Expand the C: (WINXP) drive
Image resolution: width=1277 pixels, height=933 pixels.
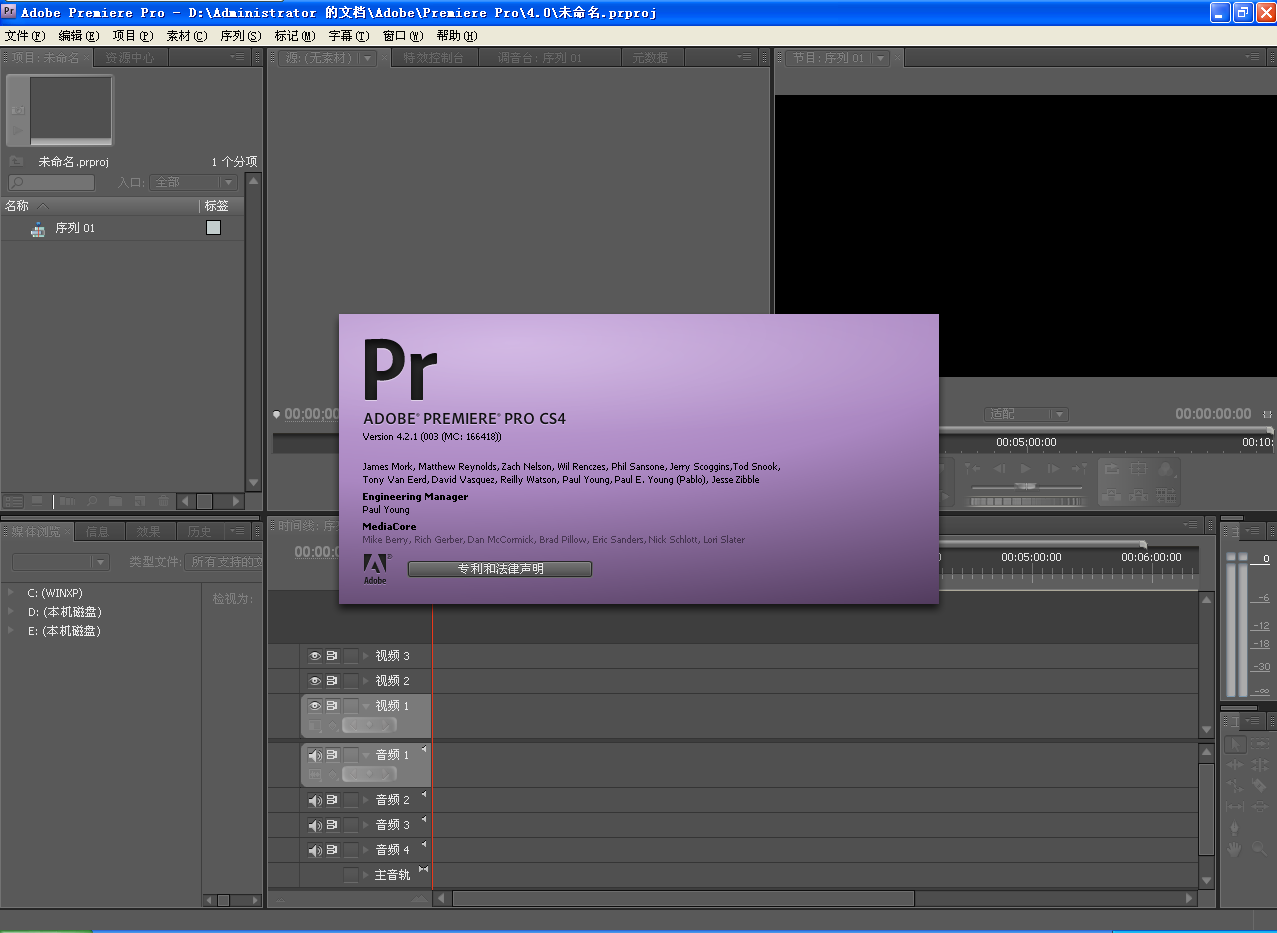point(11,593)
